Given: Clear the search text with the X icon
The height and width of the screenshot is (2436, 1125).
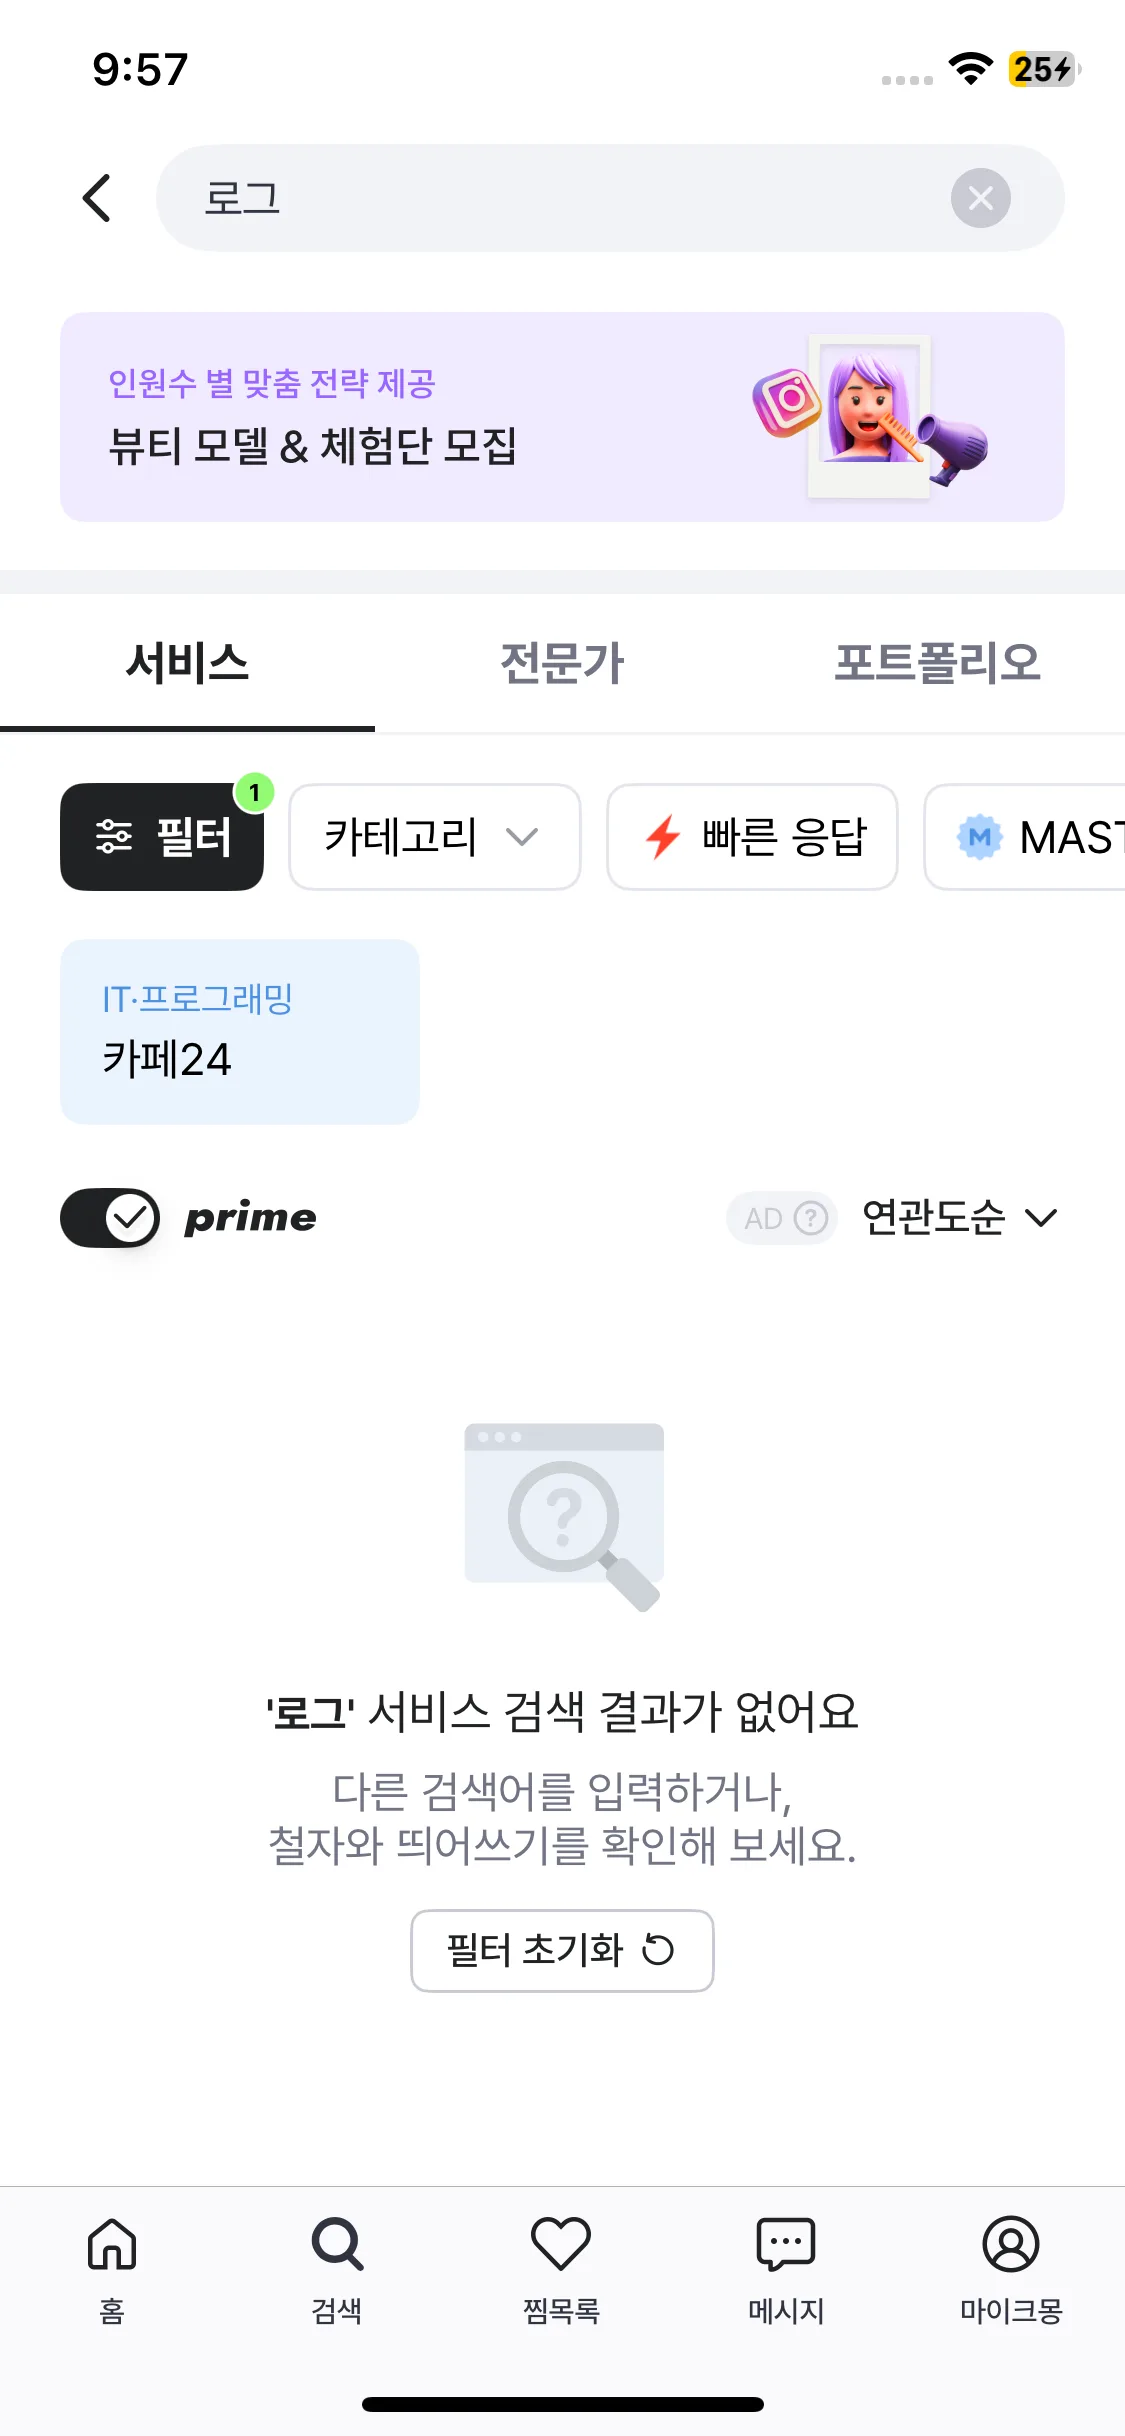Looking at the screenshot, I should pos(980,198).
